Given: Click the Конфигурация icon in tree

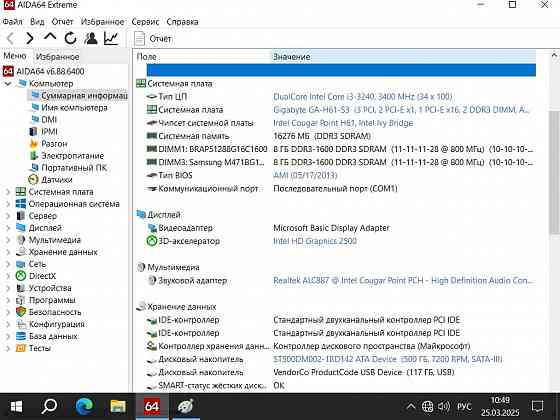Looking at the screenshot, I should pos(21,324).
